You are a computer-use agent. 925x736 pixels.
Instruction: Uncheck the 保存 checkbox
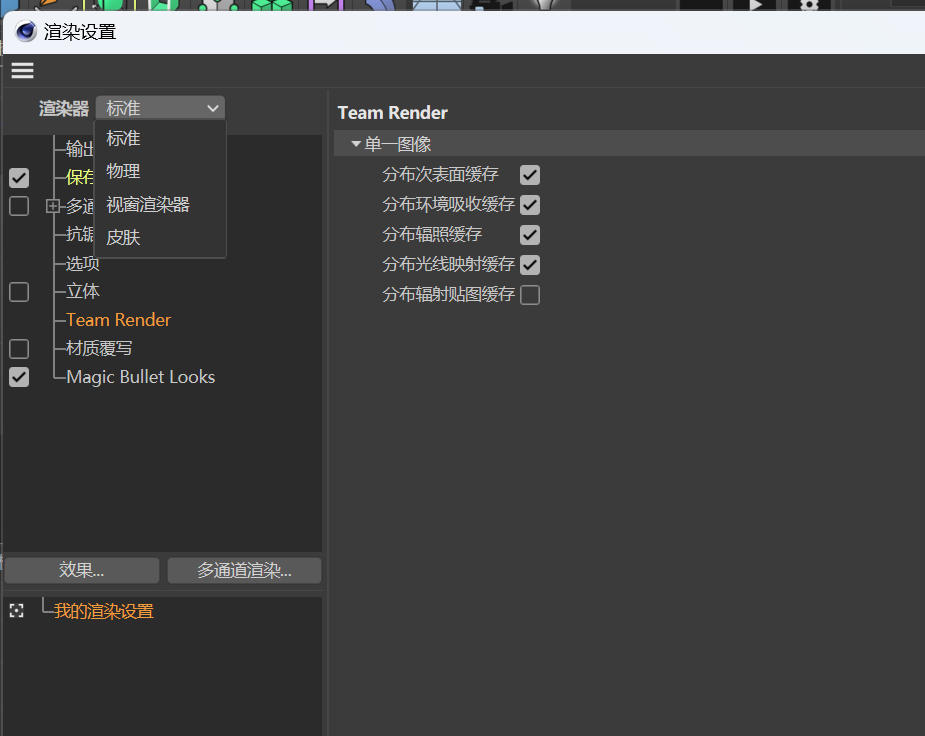coord(18,178)
